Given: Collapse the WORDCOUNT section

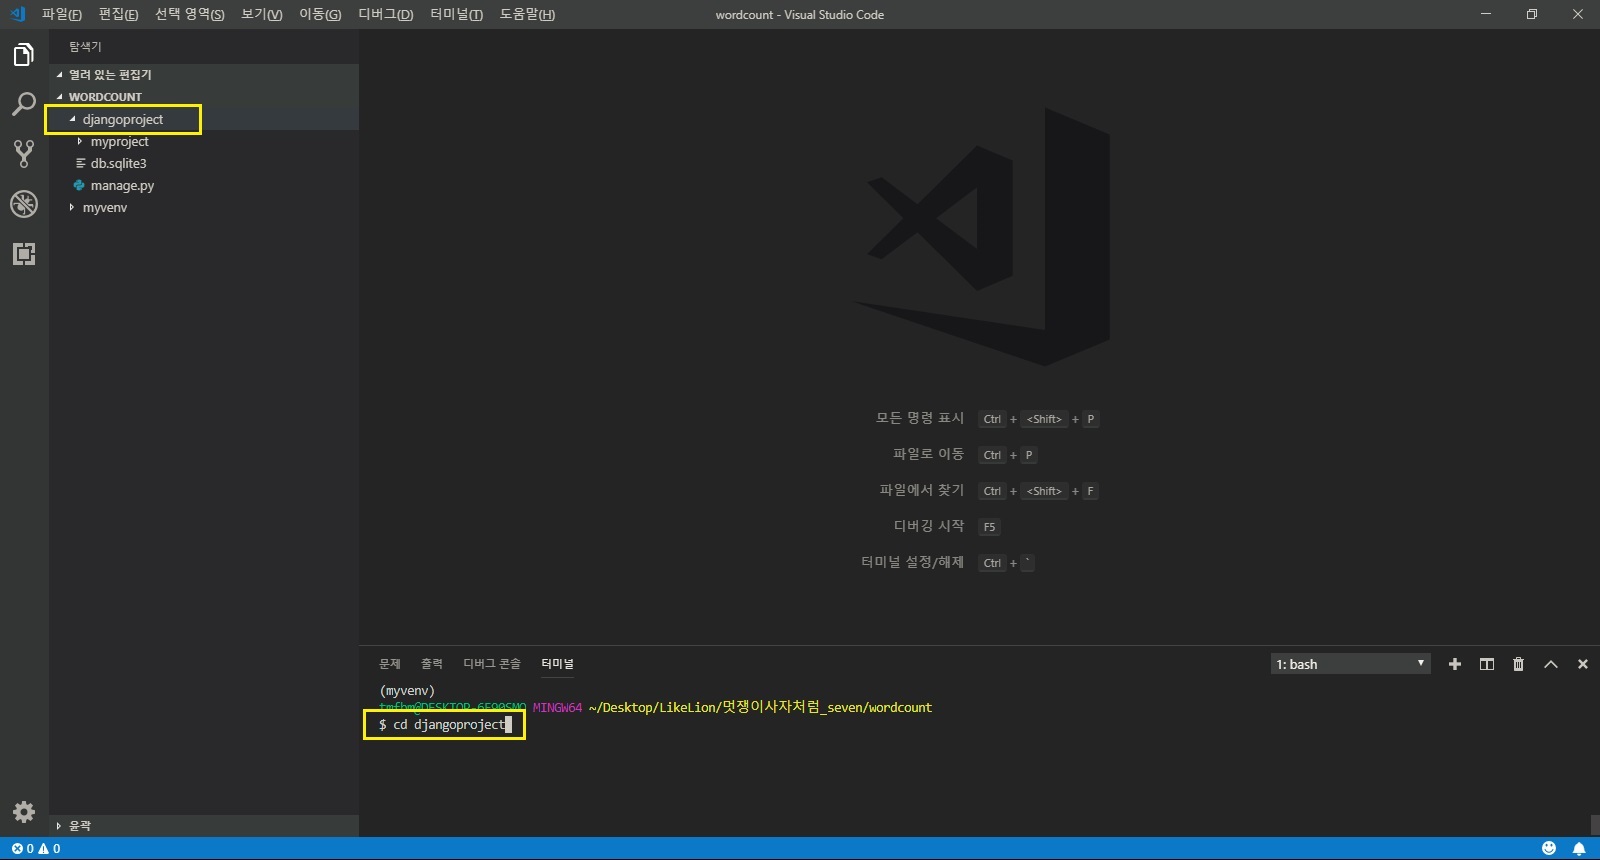Looking at the screenshot, I should [60, 97].
